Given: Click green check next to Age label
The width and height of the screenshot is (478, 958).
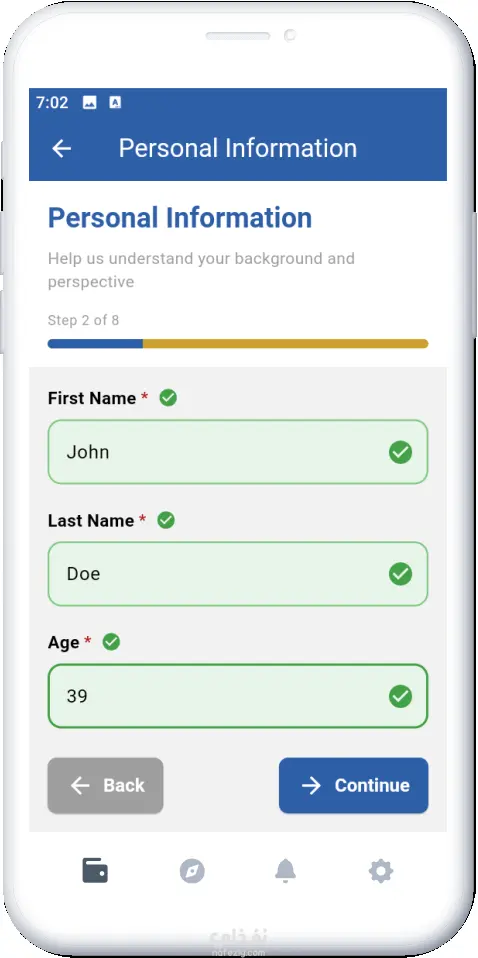Looking at the screenshot, I should tap(111, 642).
